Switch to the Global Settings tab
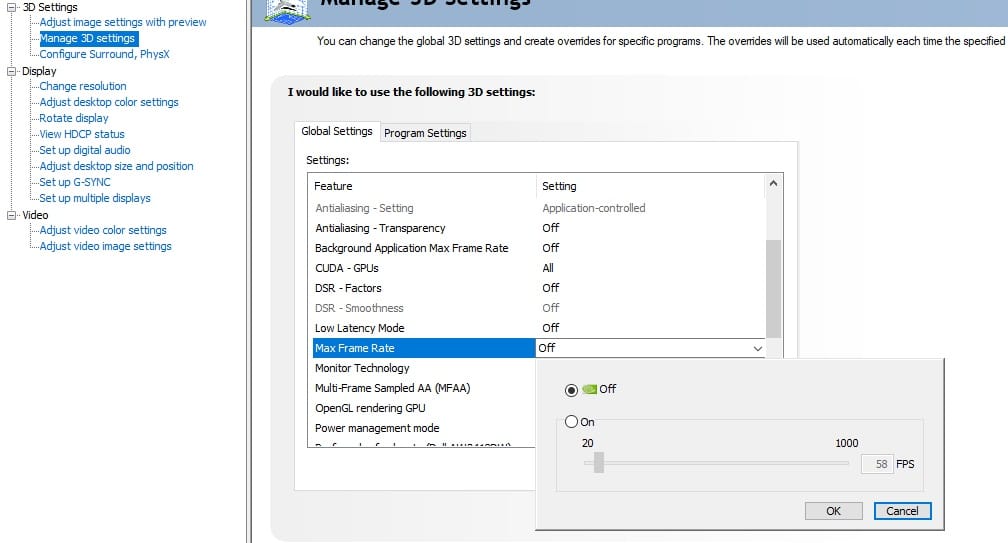Viewport: 1008px width, 543px height. tap(336, 132)
